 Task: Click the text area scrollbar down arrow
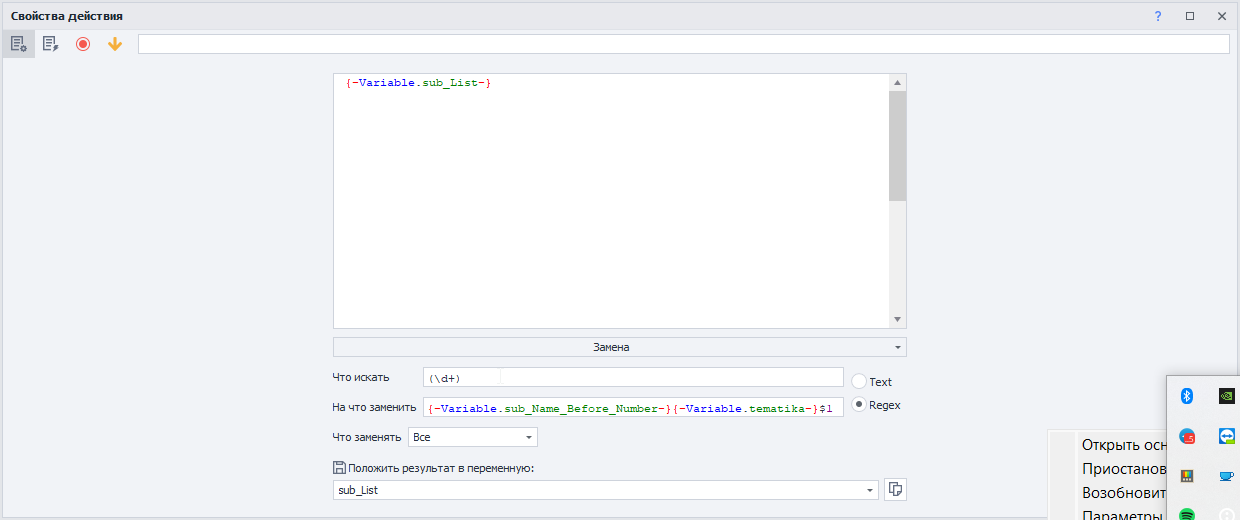click(x=897, y=320)
